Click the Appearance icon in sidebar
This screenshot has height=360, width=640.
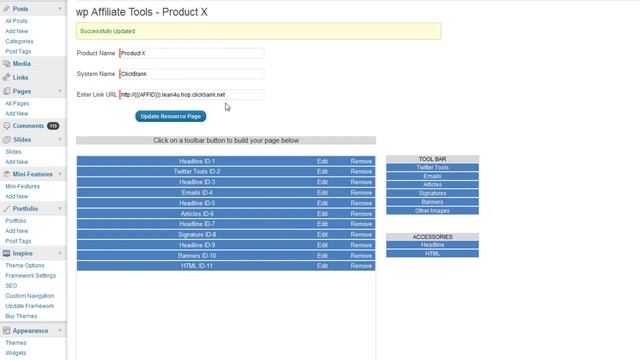[7, 331]
